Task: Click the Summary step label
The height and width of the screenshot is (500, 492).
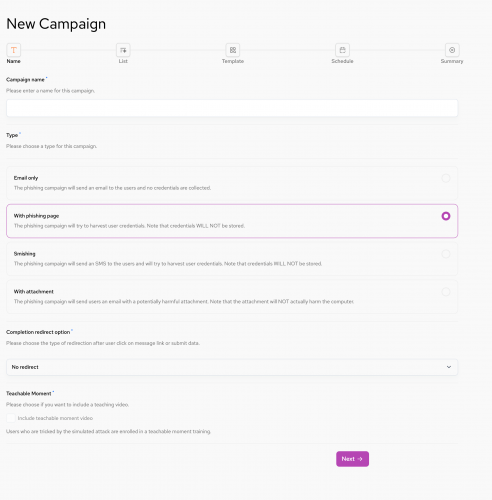Action: (x=452, y=61)
